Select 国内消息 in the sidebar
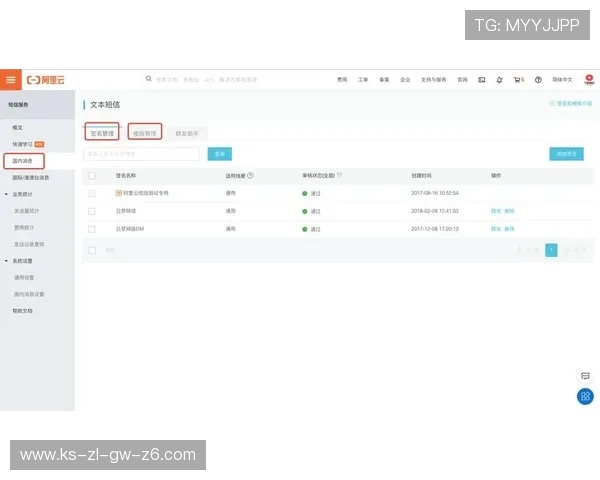Screen dimensions: 600x480 [x=23, y=161]
